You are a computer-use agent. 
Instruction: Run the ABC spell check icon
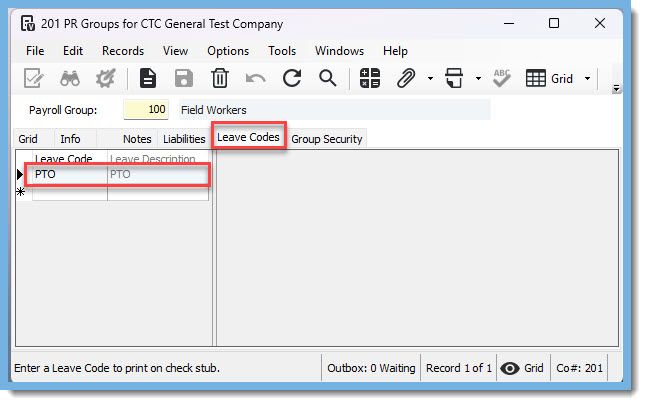coord(502,78)
